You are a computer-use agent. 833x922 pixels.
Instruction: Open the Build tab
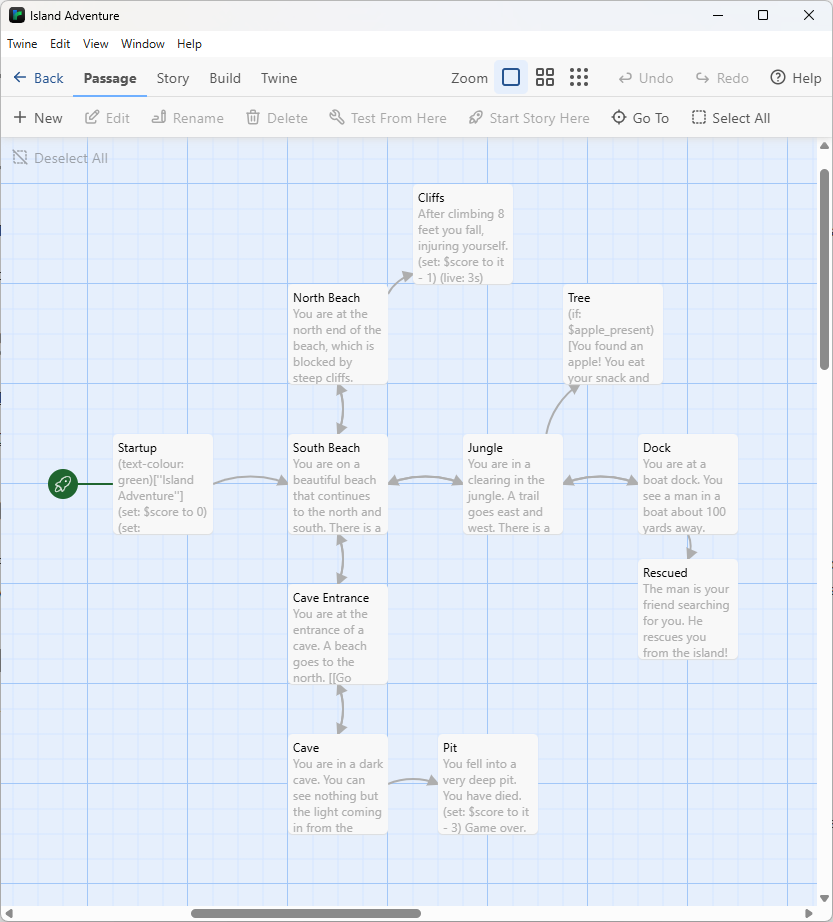click(225, 78)
